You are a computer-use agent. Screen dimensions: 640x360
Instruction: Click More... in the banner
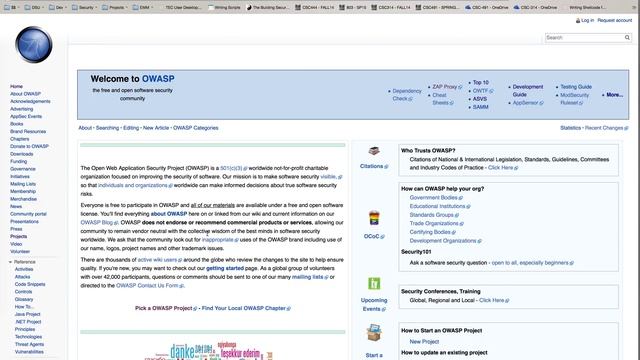pos(615,95)
